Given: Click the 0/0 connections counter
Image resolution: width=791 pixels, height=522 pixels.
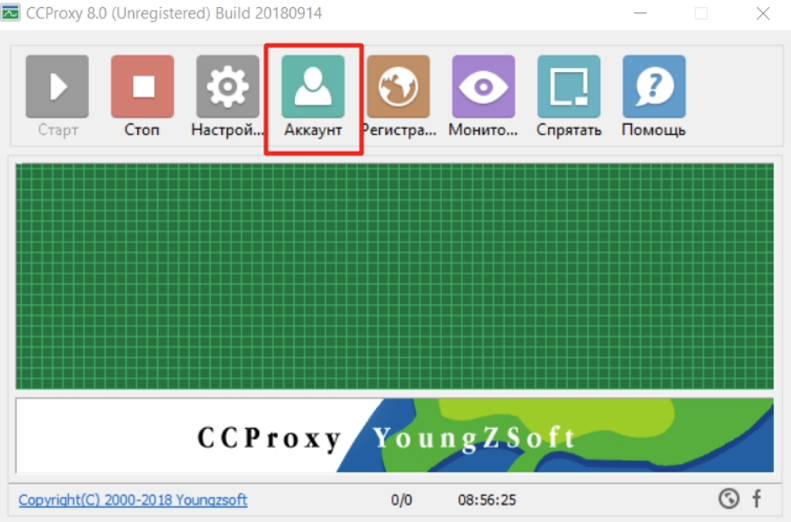Looking at the screenshot, I should [x=401, y=500].
